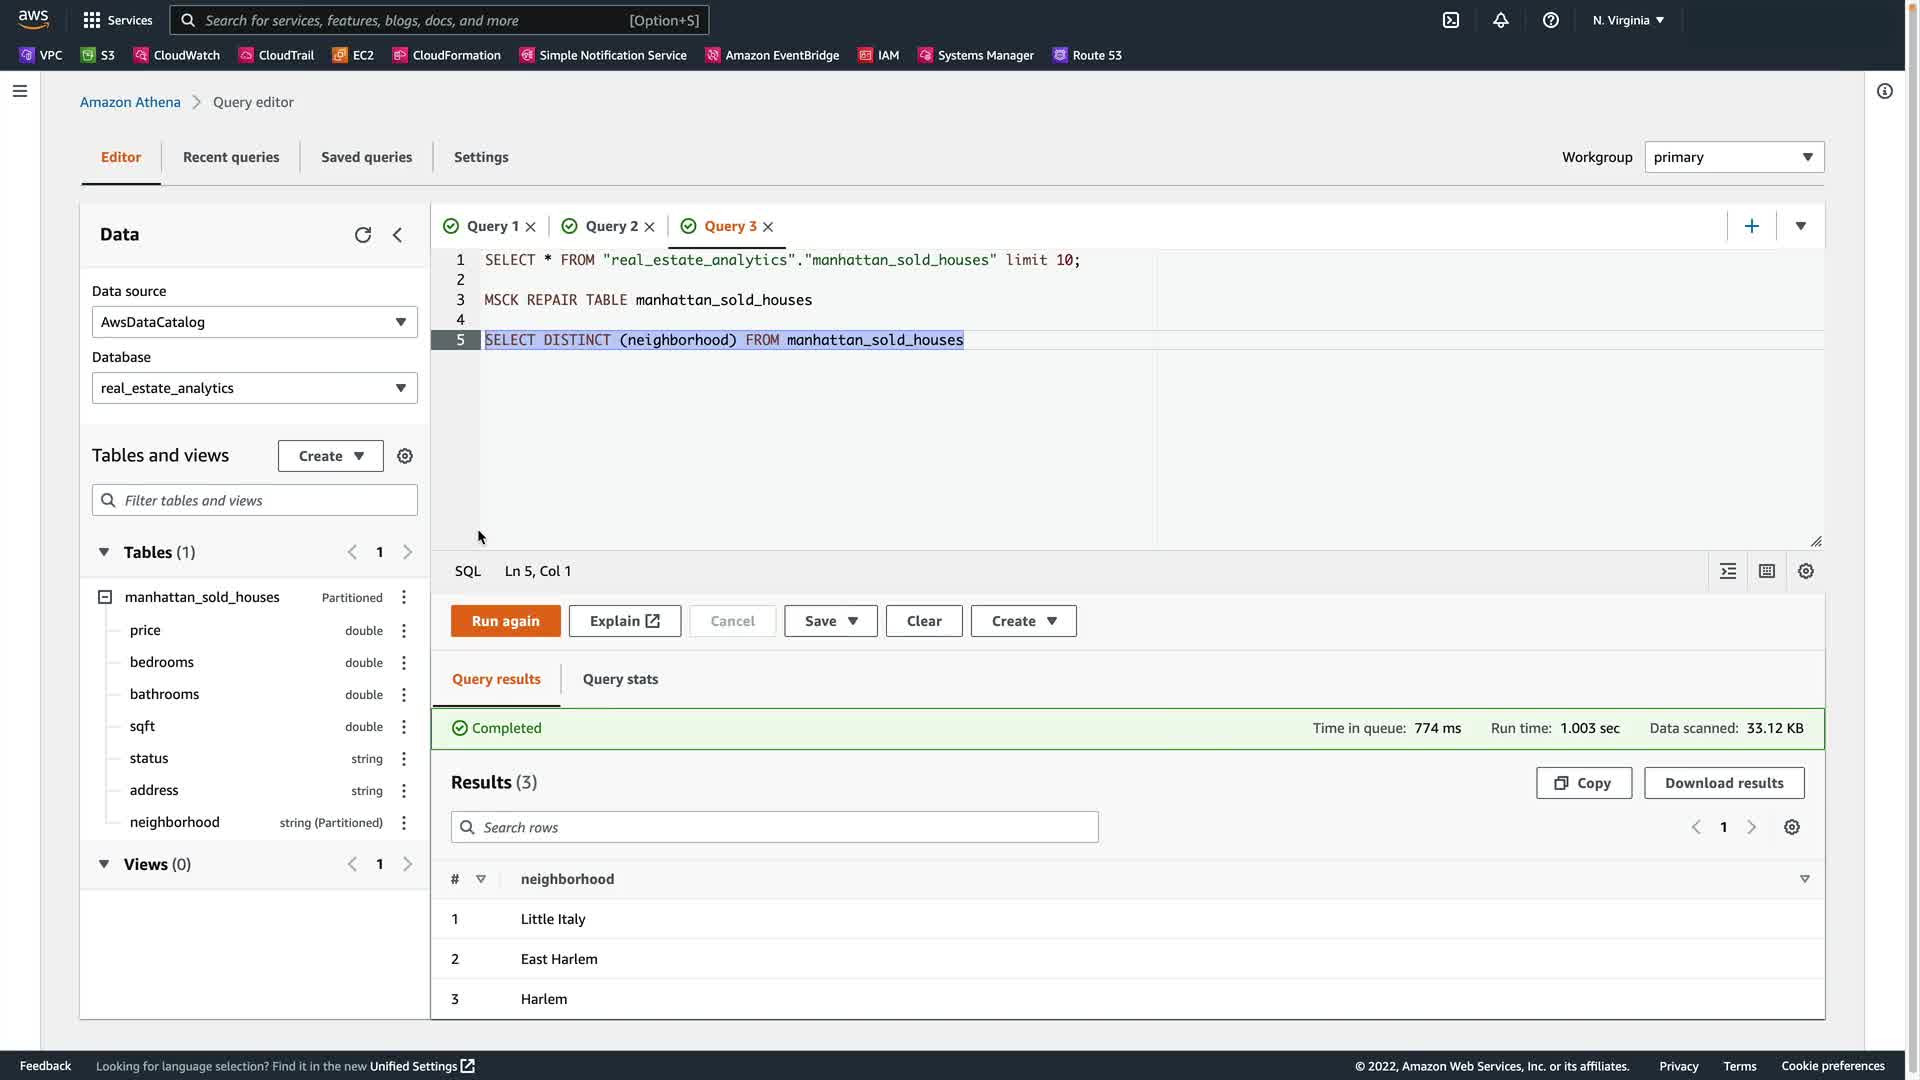Refresh the Data panel

coord(363,235)
